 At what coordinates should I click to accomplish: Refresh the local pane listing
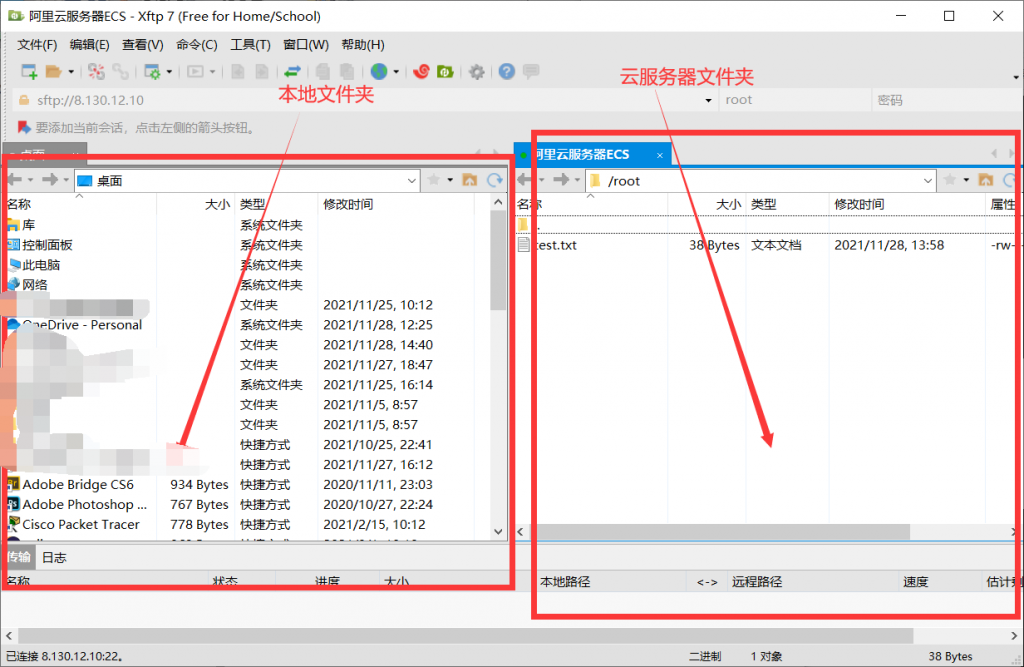[x=494, y=180]
